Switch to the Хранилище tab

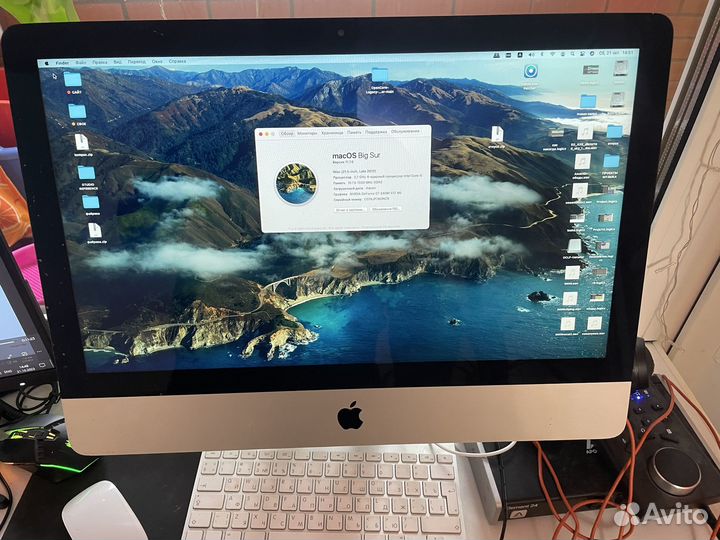pyautogui.click(x=332, y=133)
